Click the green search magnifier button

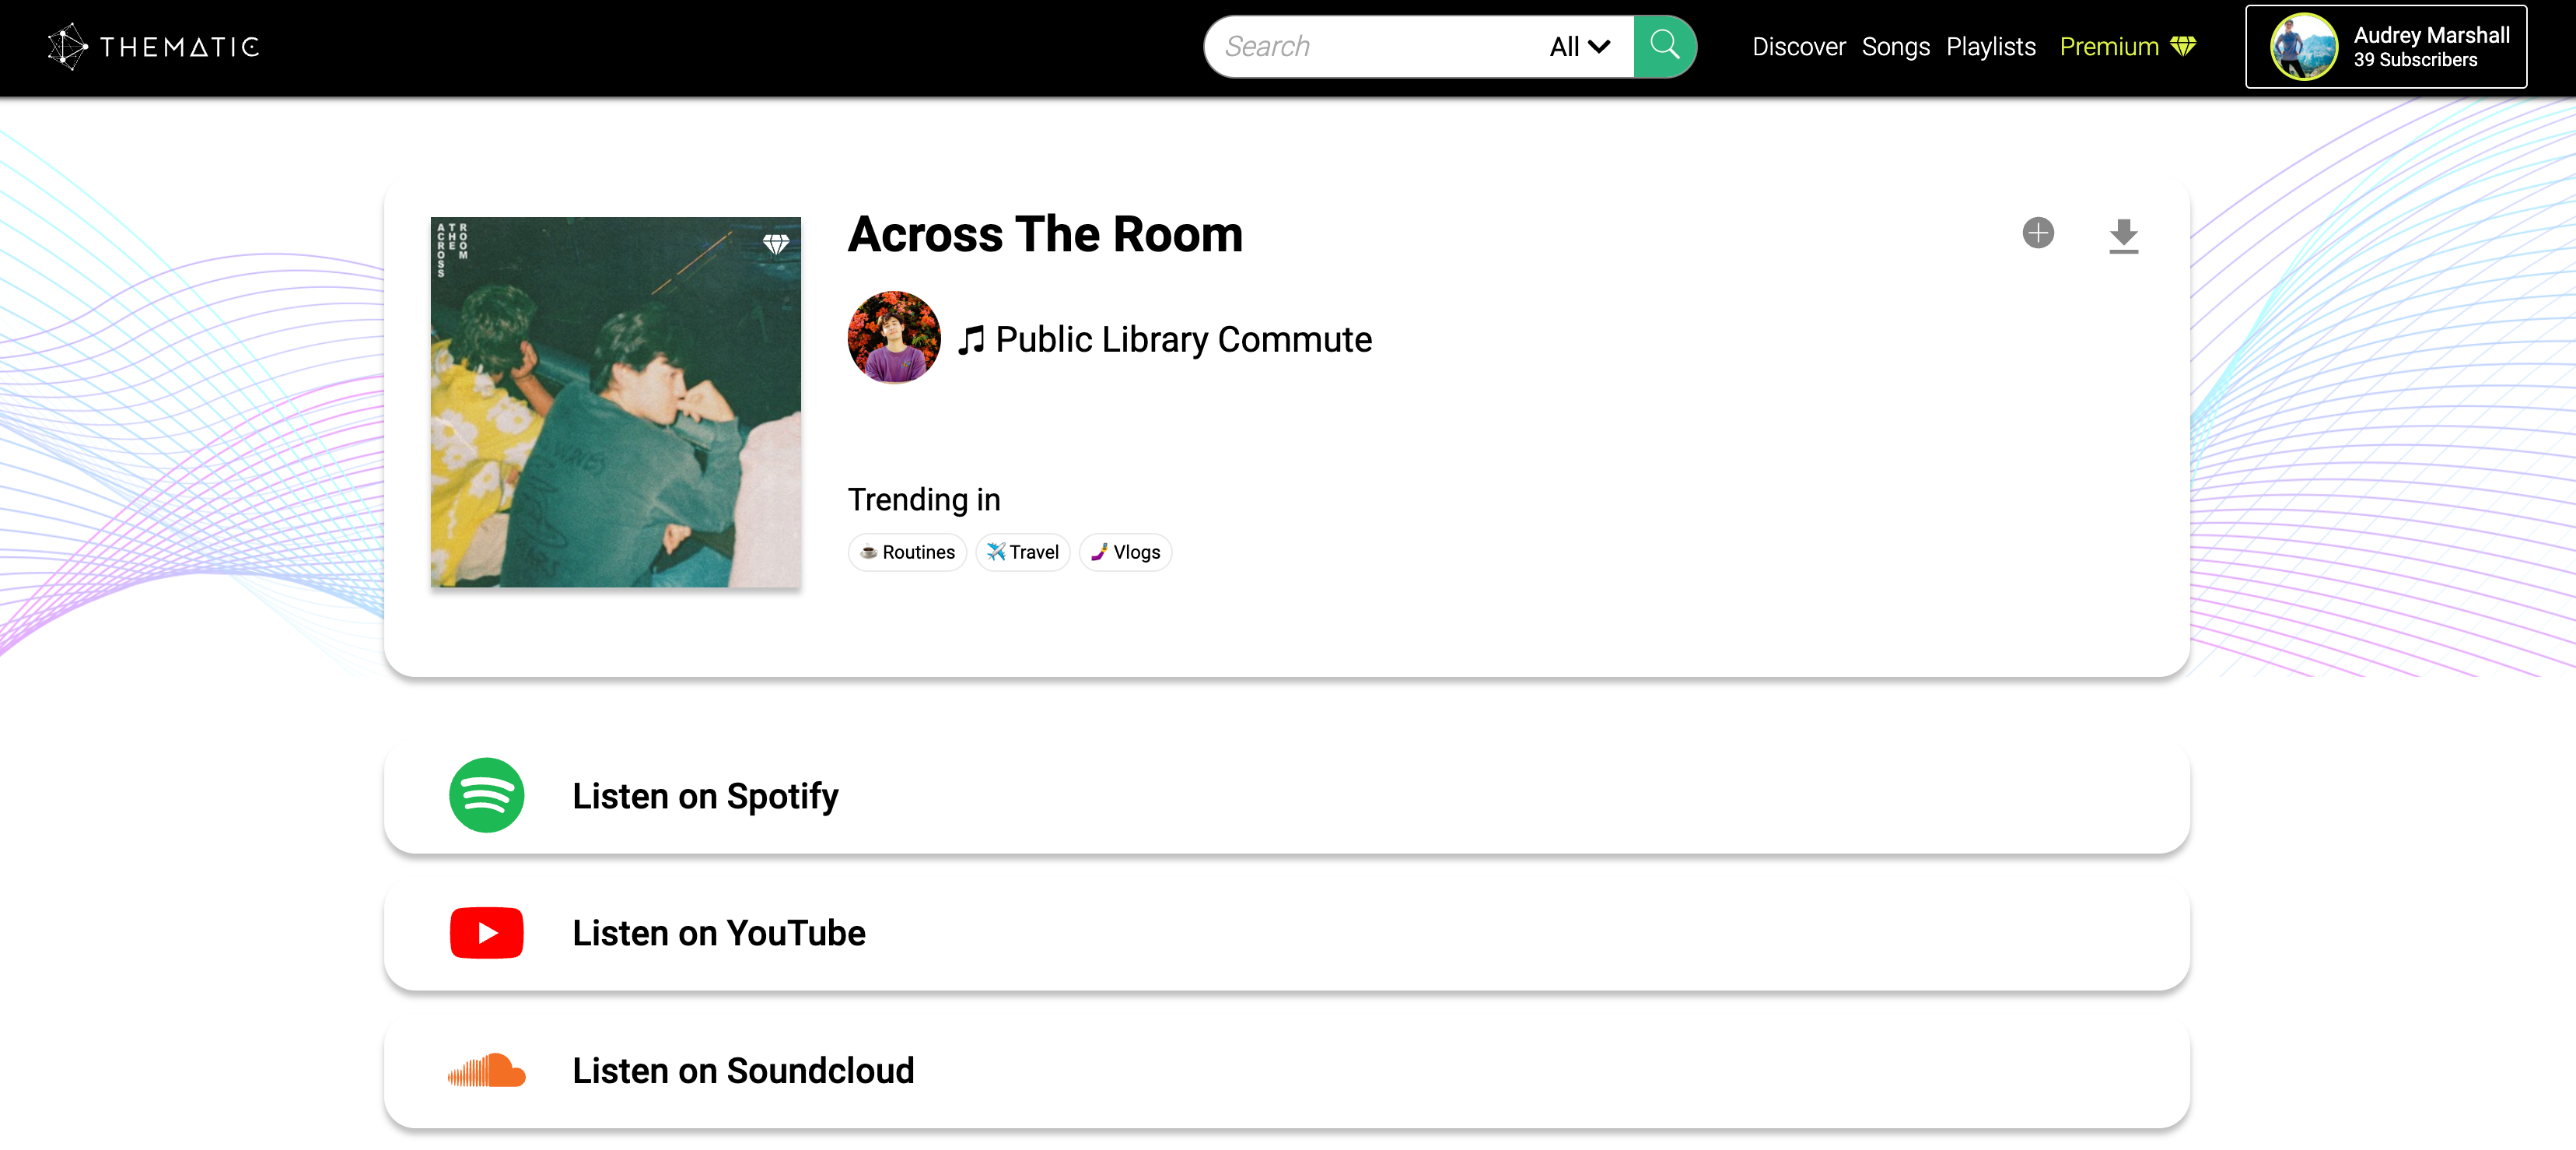[1664, 46]
